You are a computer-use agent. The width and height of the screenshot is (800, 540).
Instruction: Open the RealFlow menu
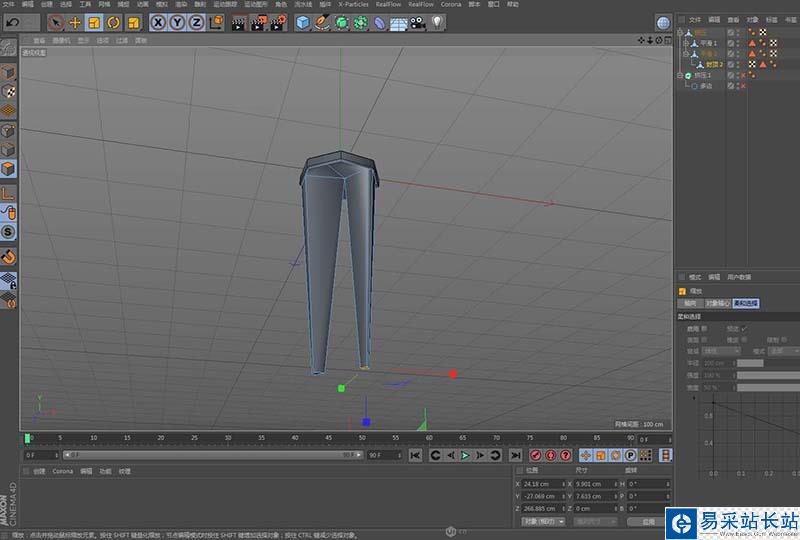tap(388, 5)
